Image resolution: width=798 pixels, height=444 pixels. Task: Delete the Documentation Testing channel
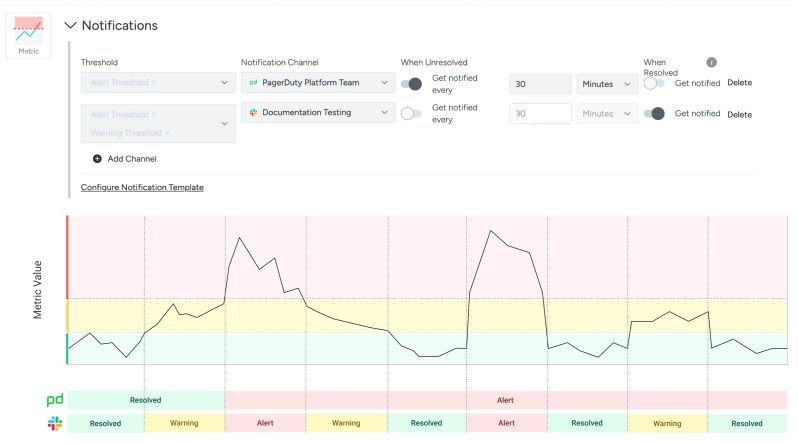tap(739, 115)
